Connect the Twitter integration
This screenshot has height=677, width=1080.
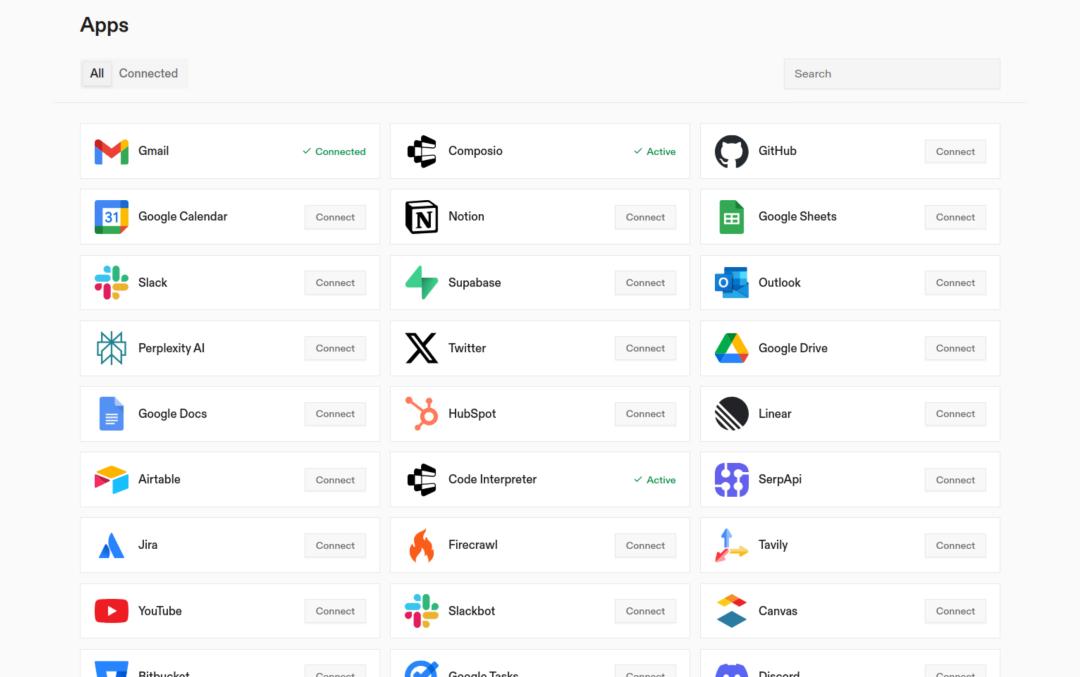[x=645, y=348]
